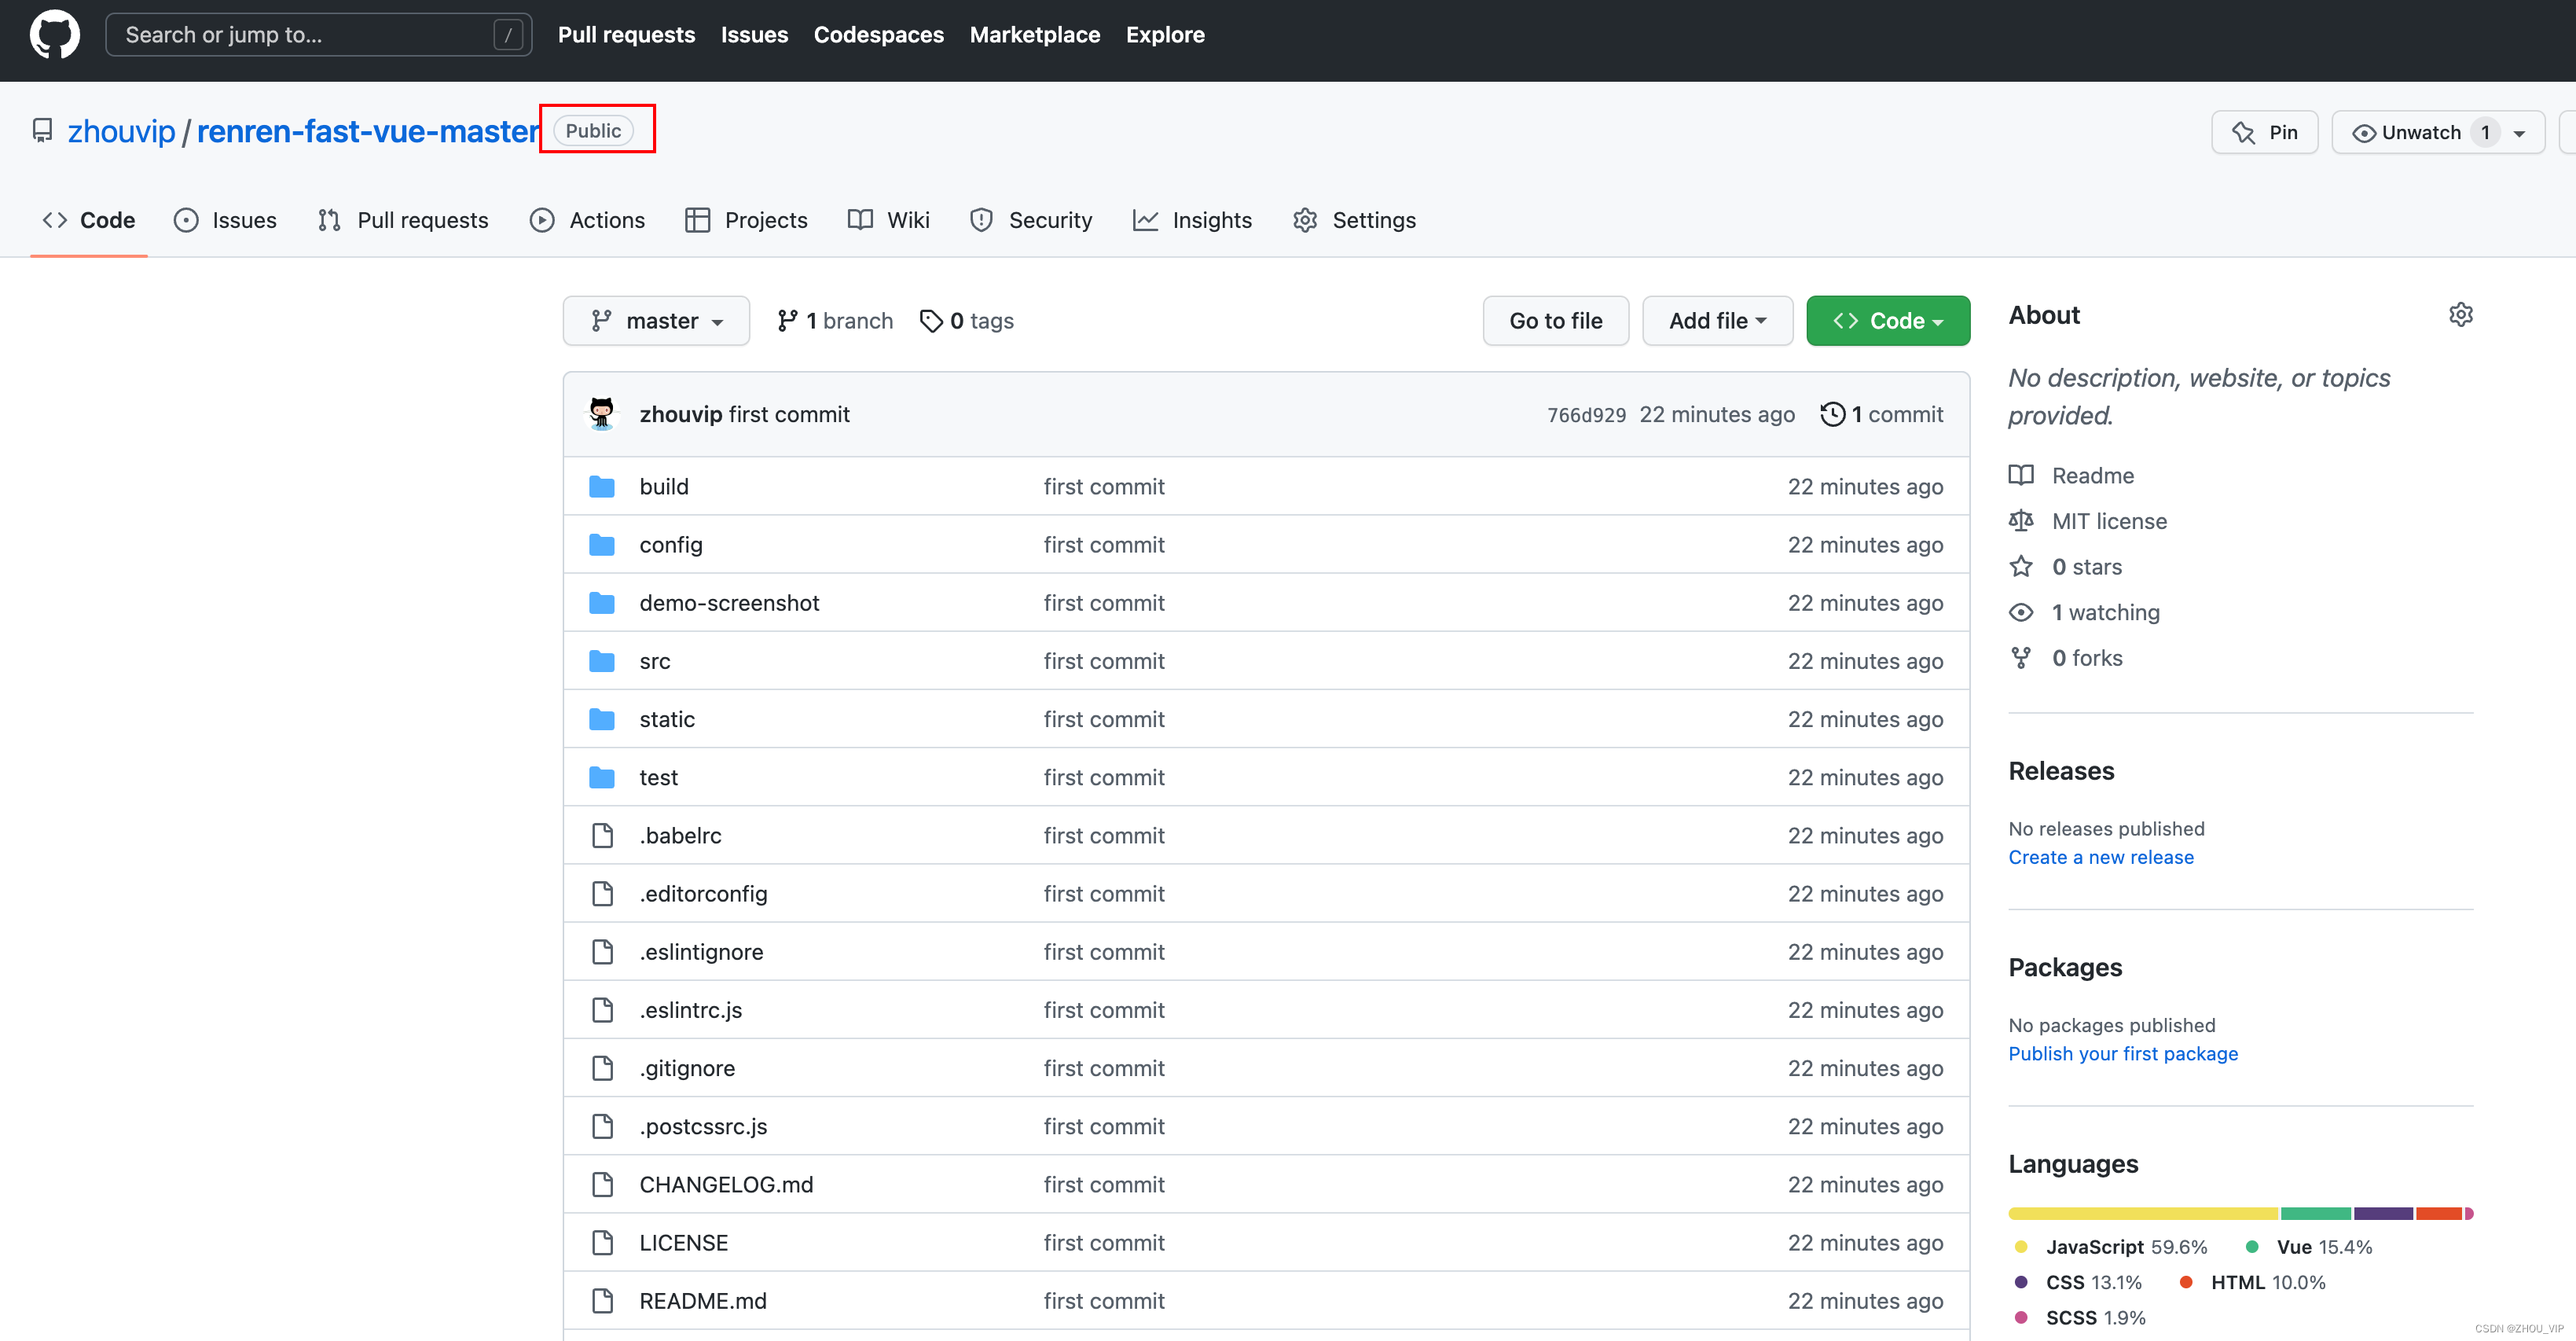Viewport: 2576px width, 1341px height.
Task: Expand the green Code dropdown button
Action: [x=1887, y=321]
